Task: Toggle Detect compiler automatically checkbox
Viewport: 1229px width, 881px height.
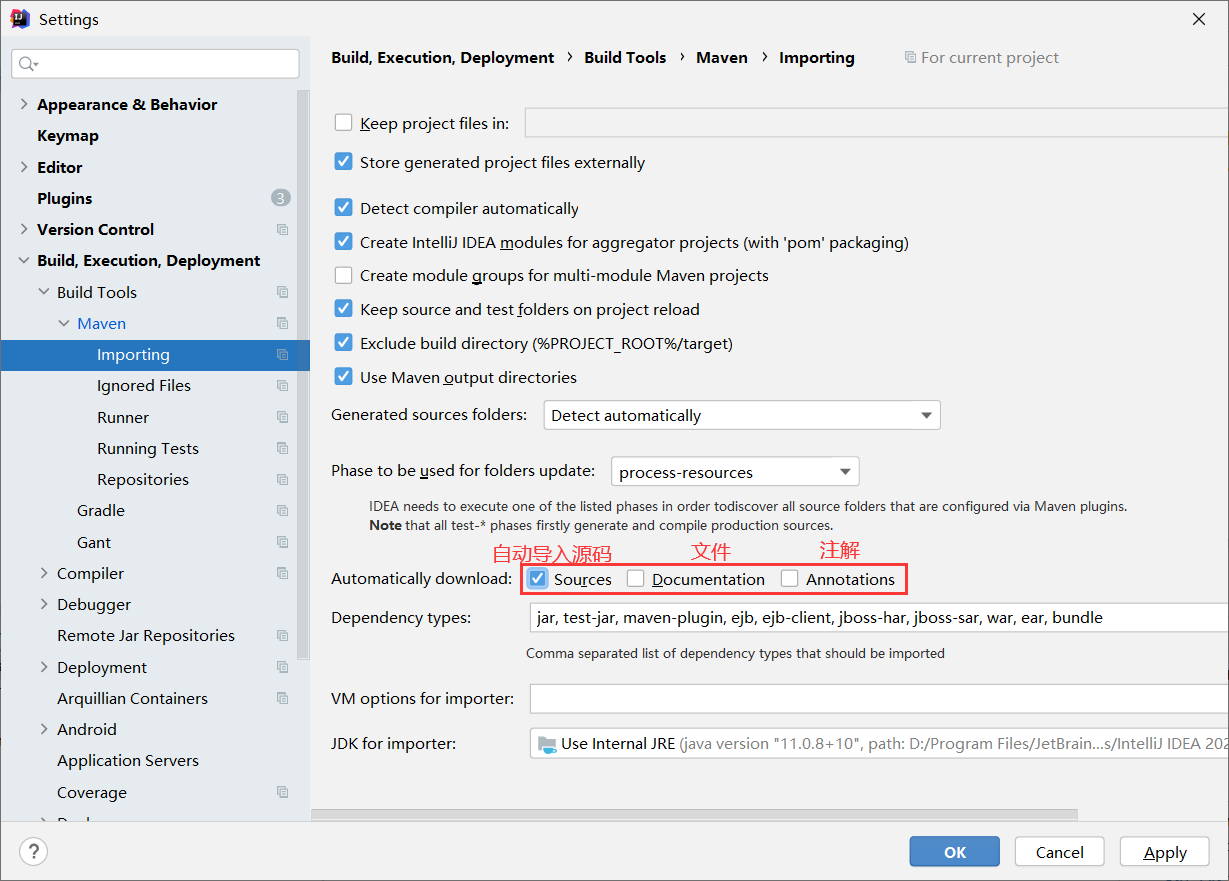Action: point(343,208)
